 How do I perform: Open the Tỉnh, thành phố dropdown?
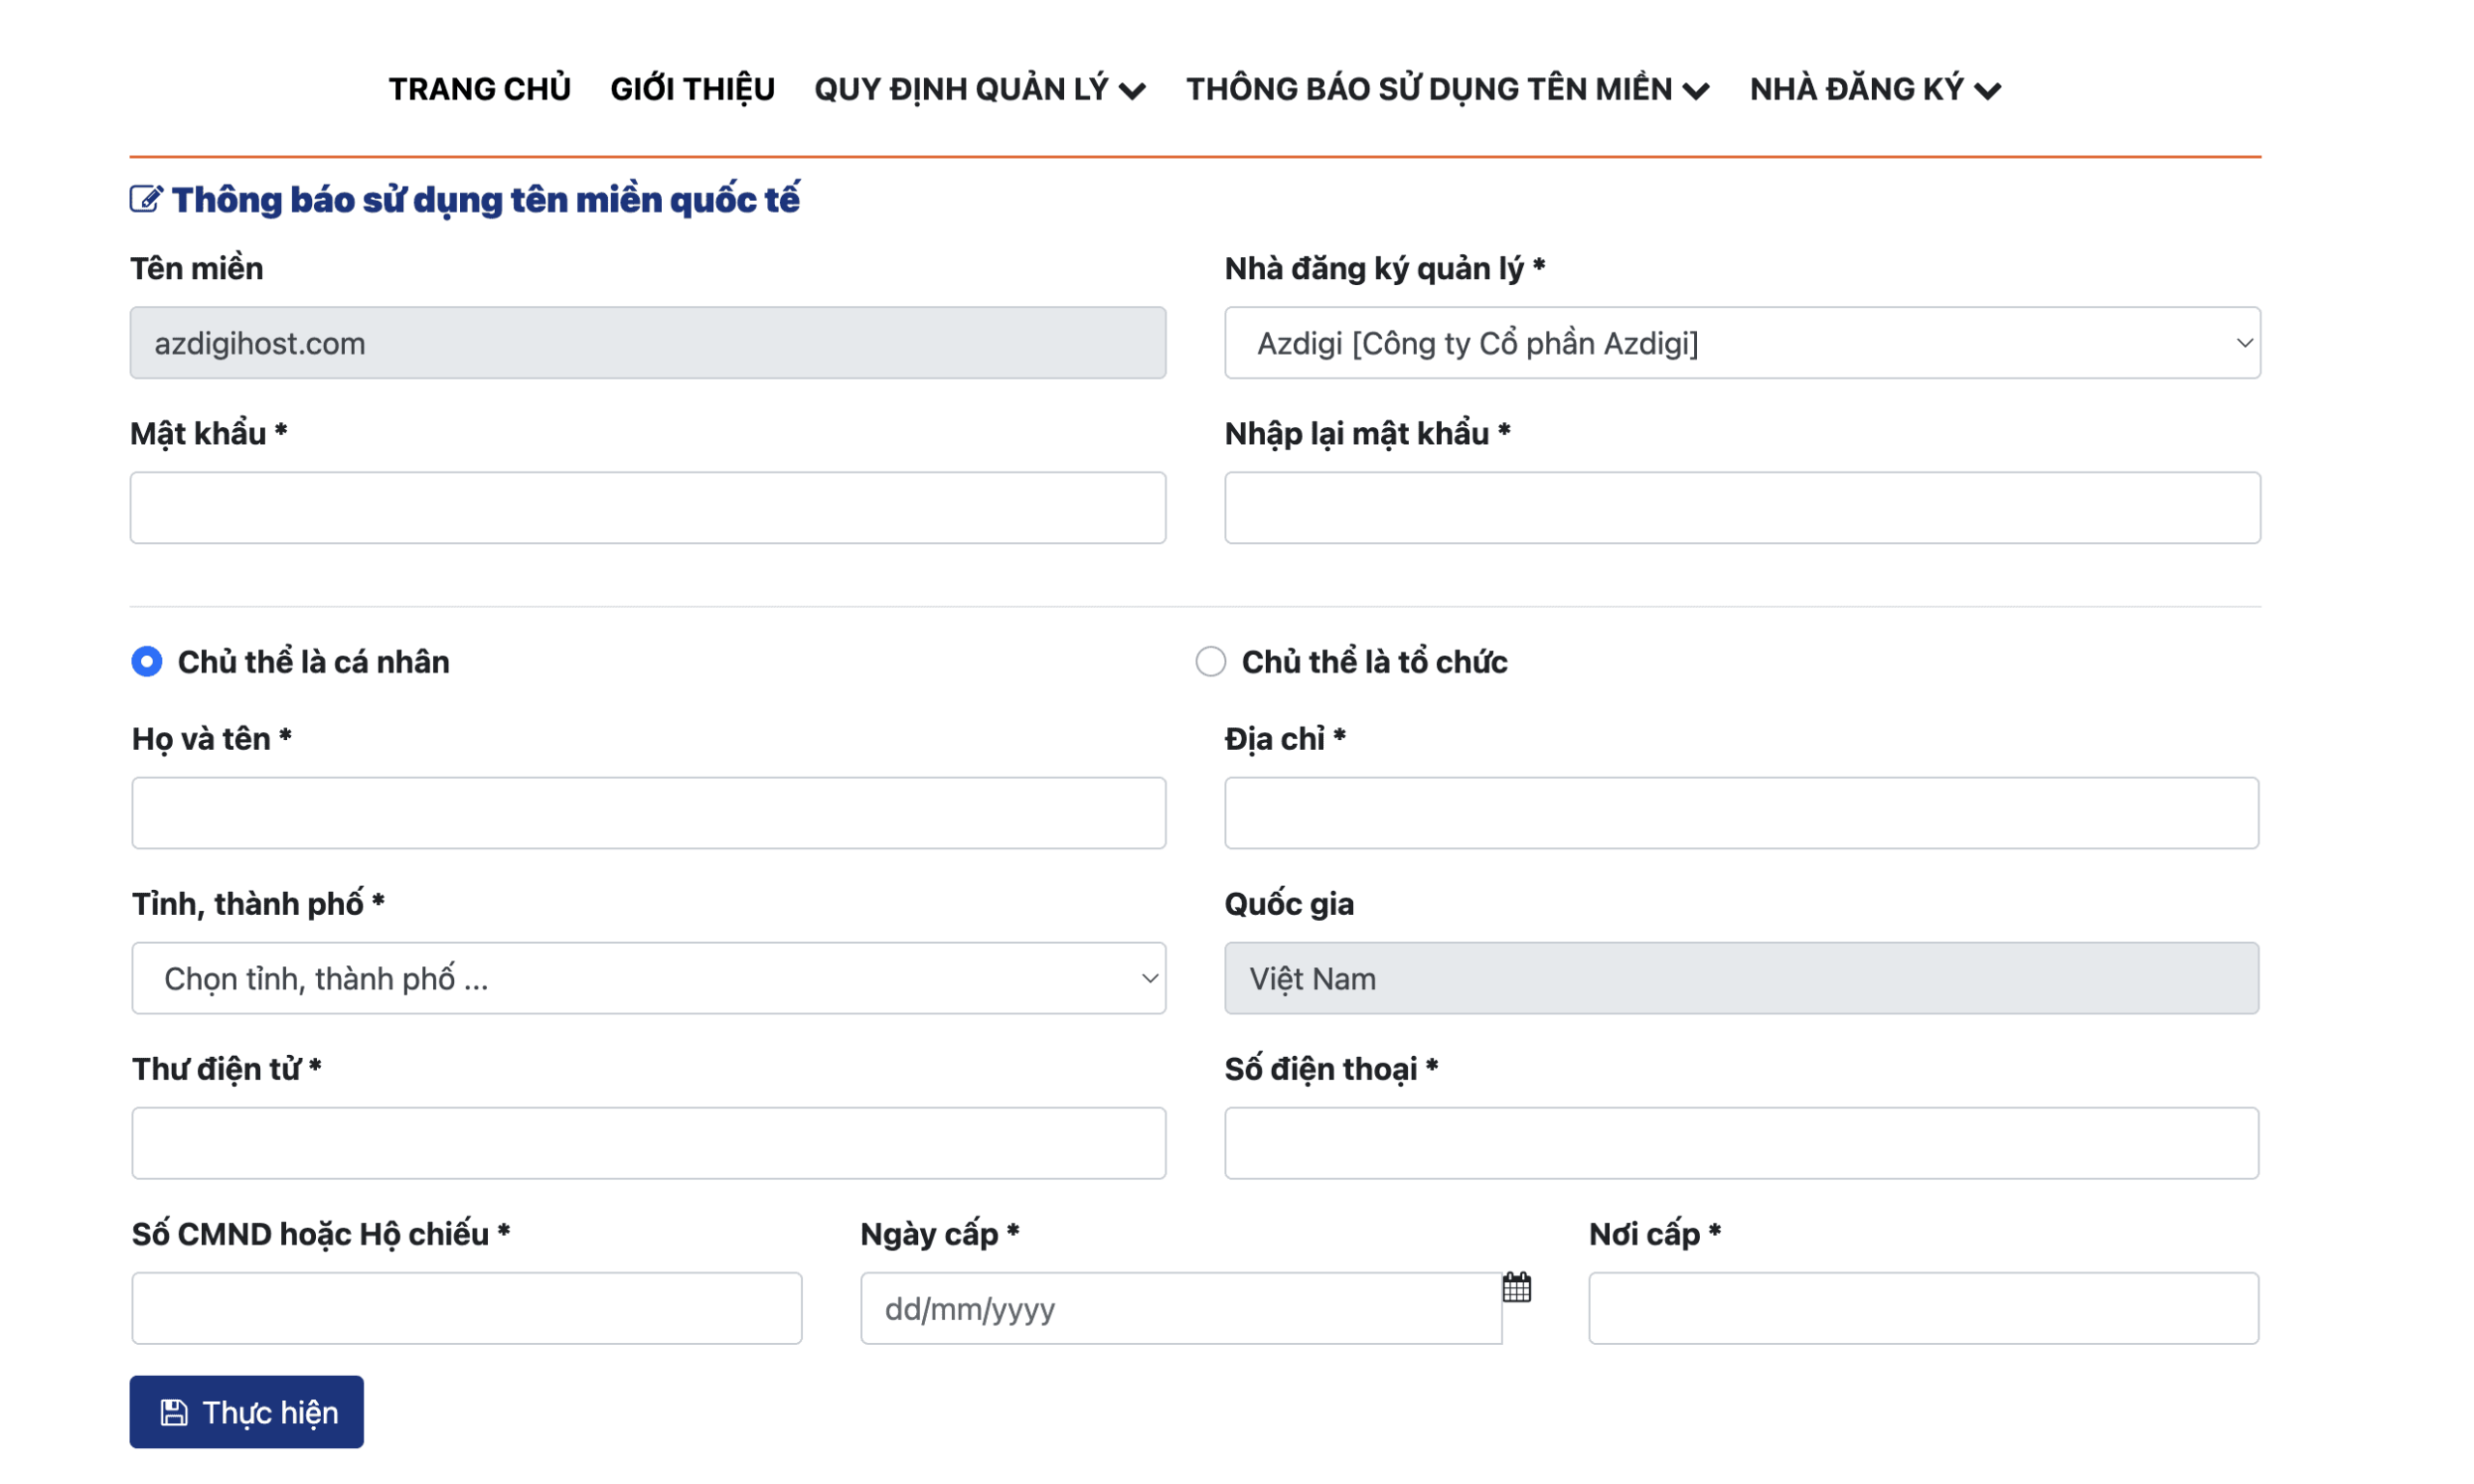pos(648,978)
